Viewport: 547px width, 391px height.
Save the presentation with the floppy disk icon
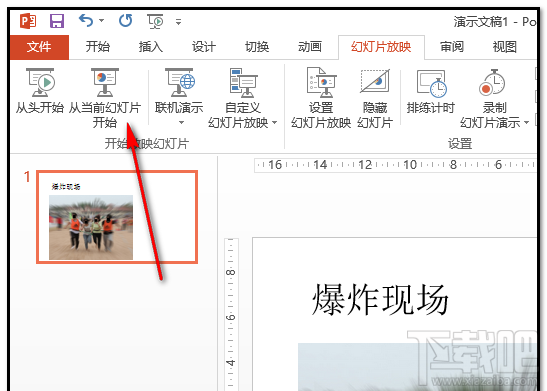(x=57, y=21)
